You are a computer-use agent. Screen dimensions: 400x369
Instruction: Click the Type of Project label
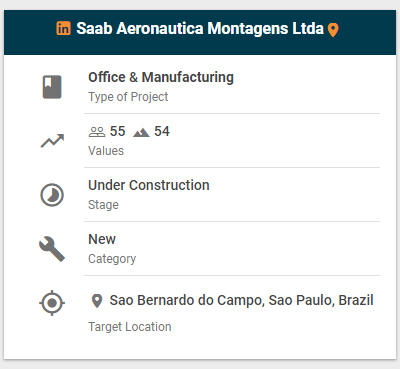click(128, 97)
